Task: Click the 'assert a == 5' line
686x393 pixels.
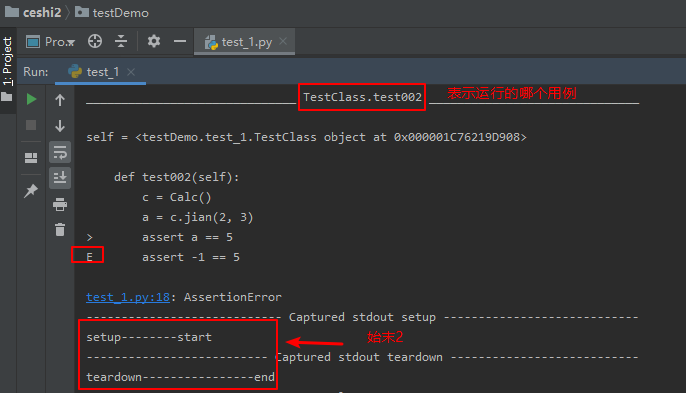Action: (x=187, y=237)
